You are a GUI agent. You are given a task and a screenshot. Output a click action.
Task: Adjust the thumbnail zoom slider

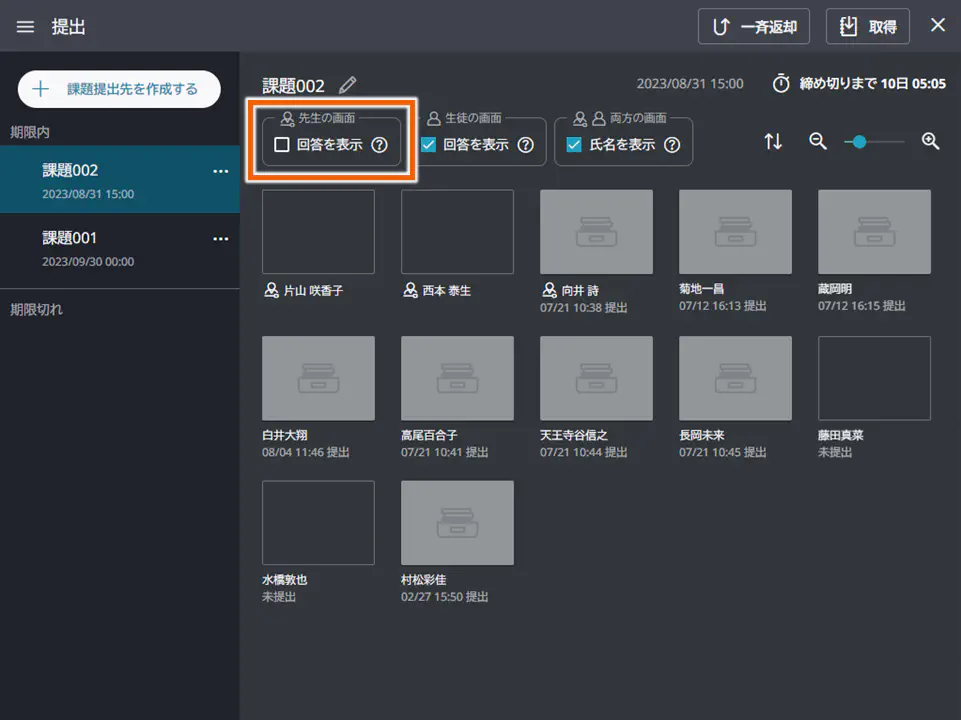coord(860,142)
